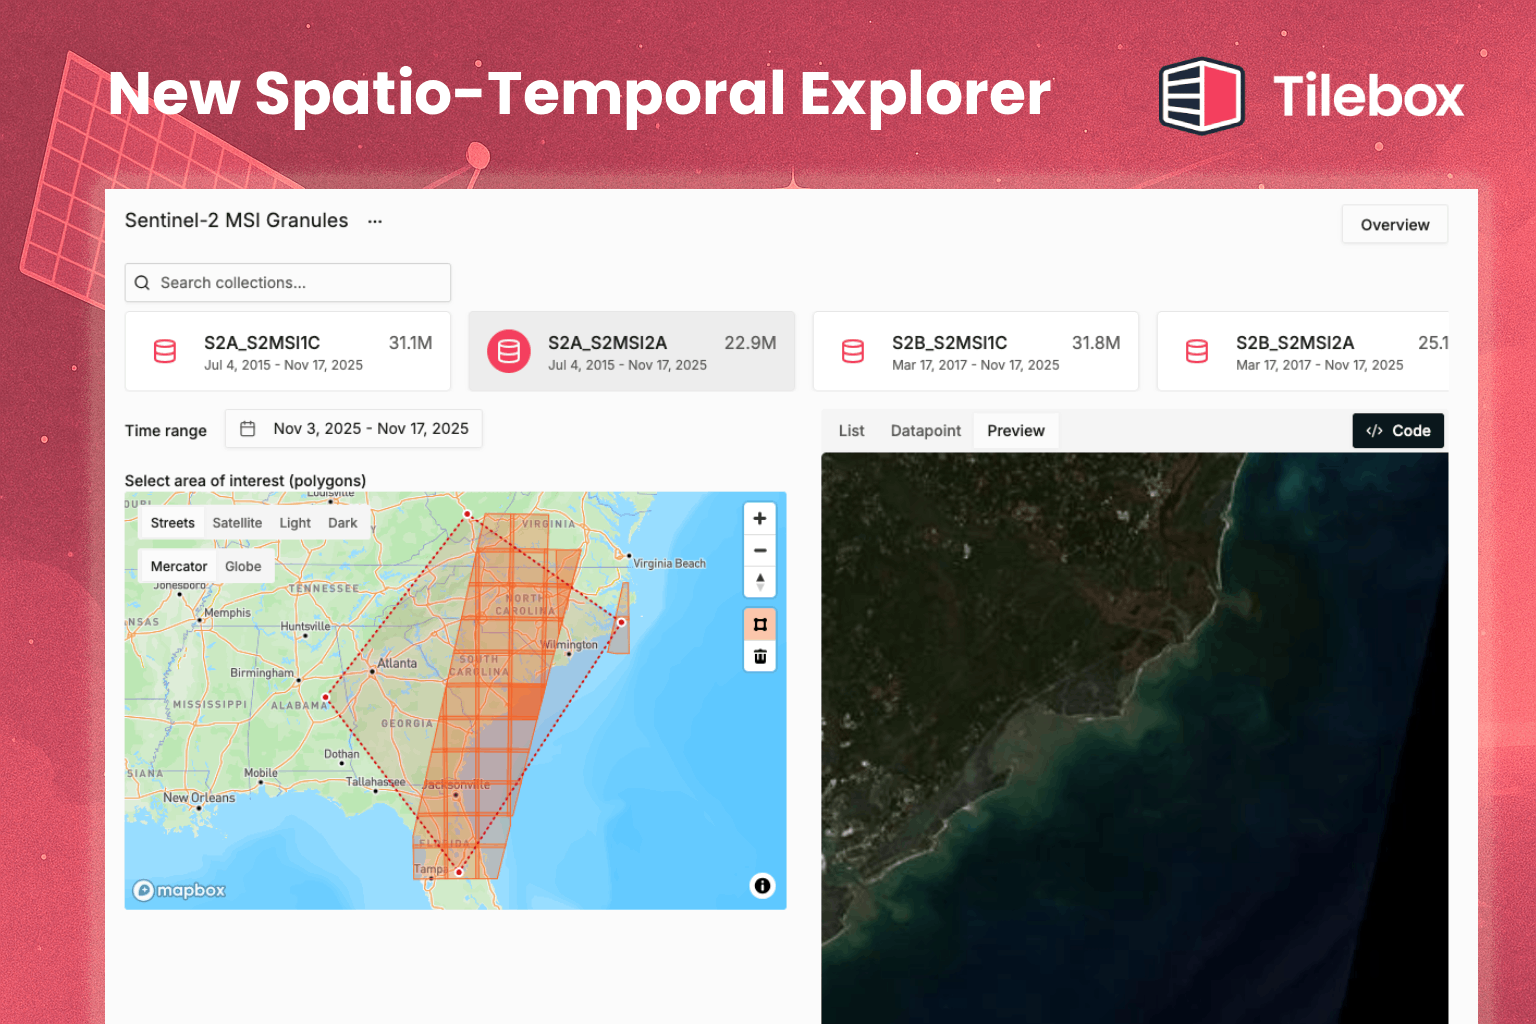Switch to the List tab
This screenshot has width=1536, height=1024.
852,431
